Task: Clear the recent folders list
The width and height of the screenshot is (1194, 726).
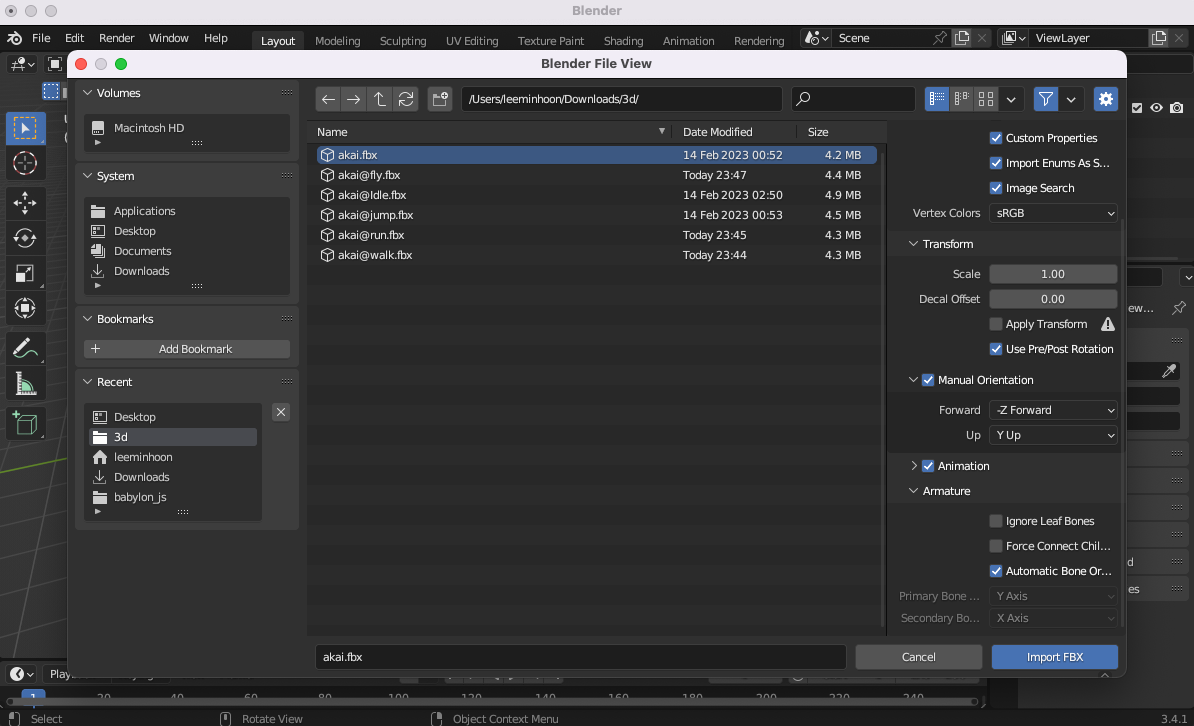Action: point(281,412)
